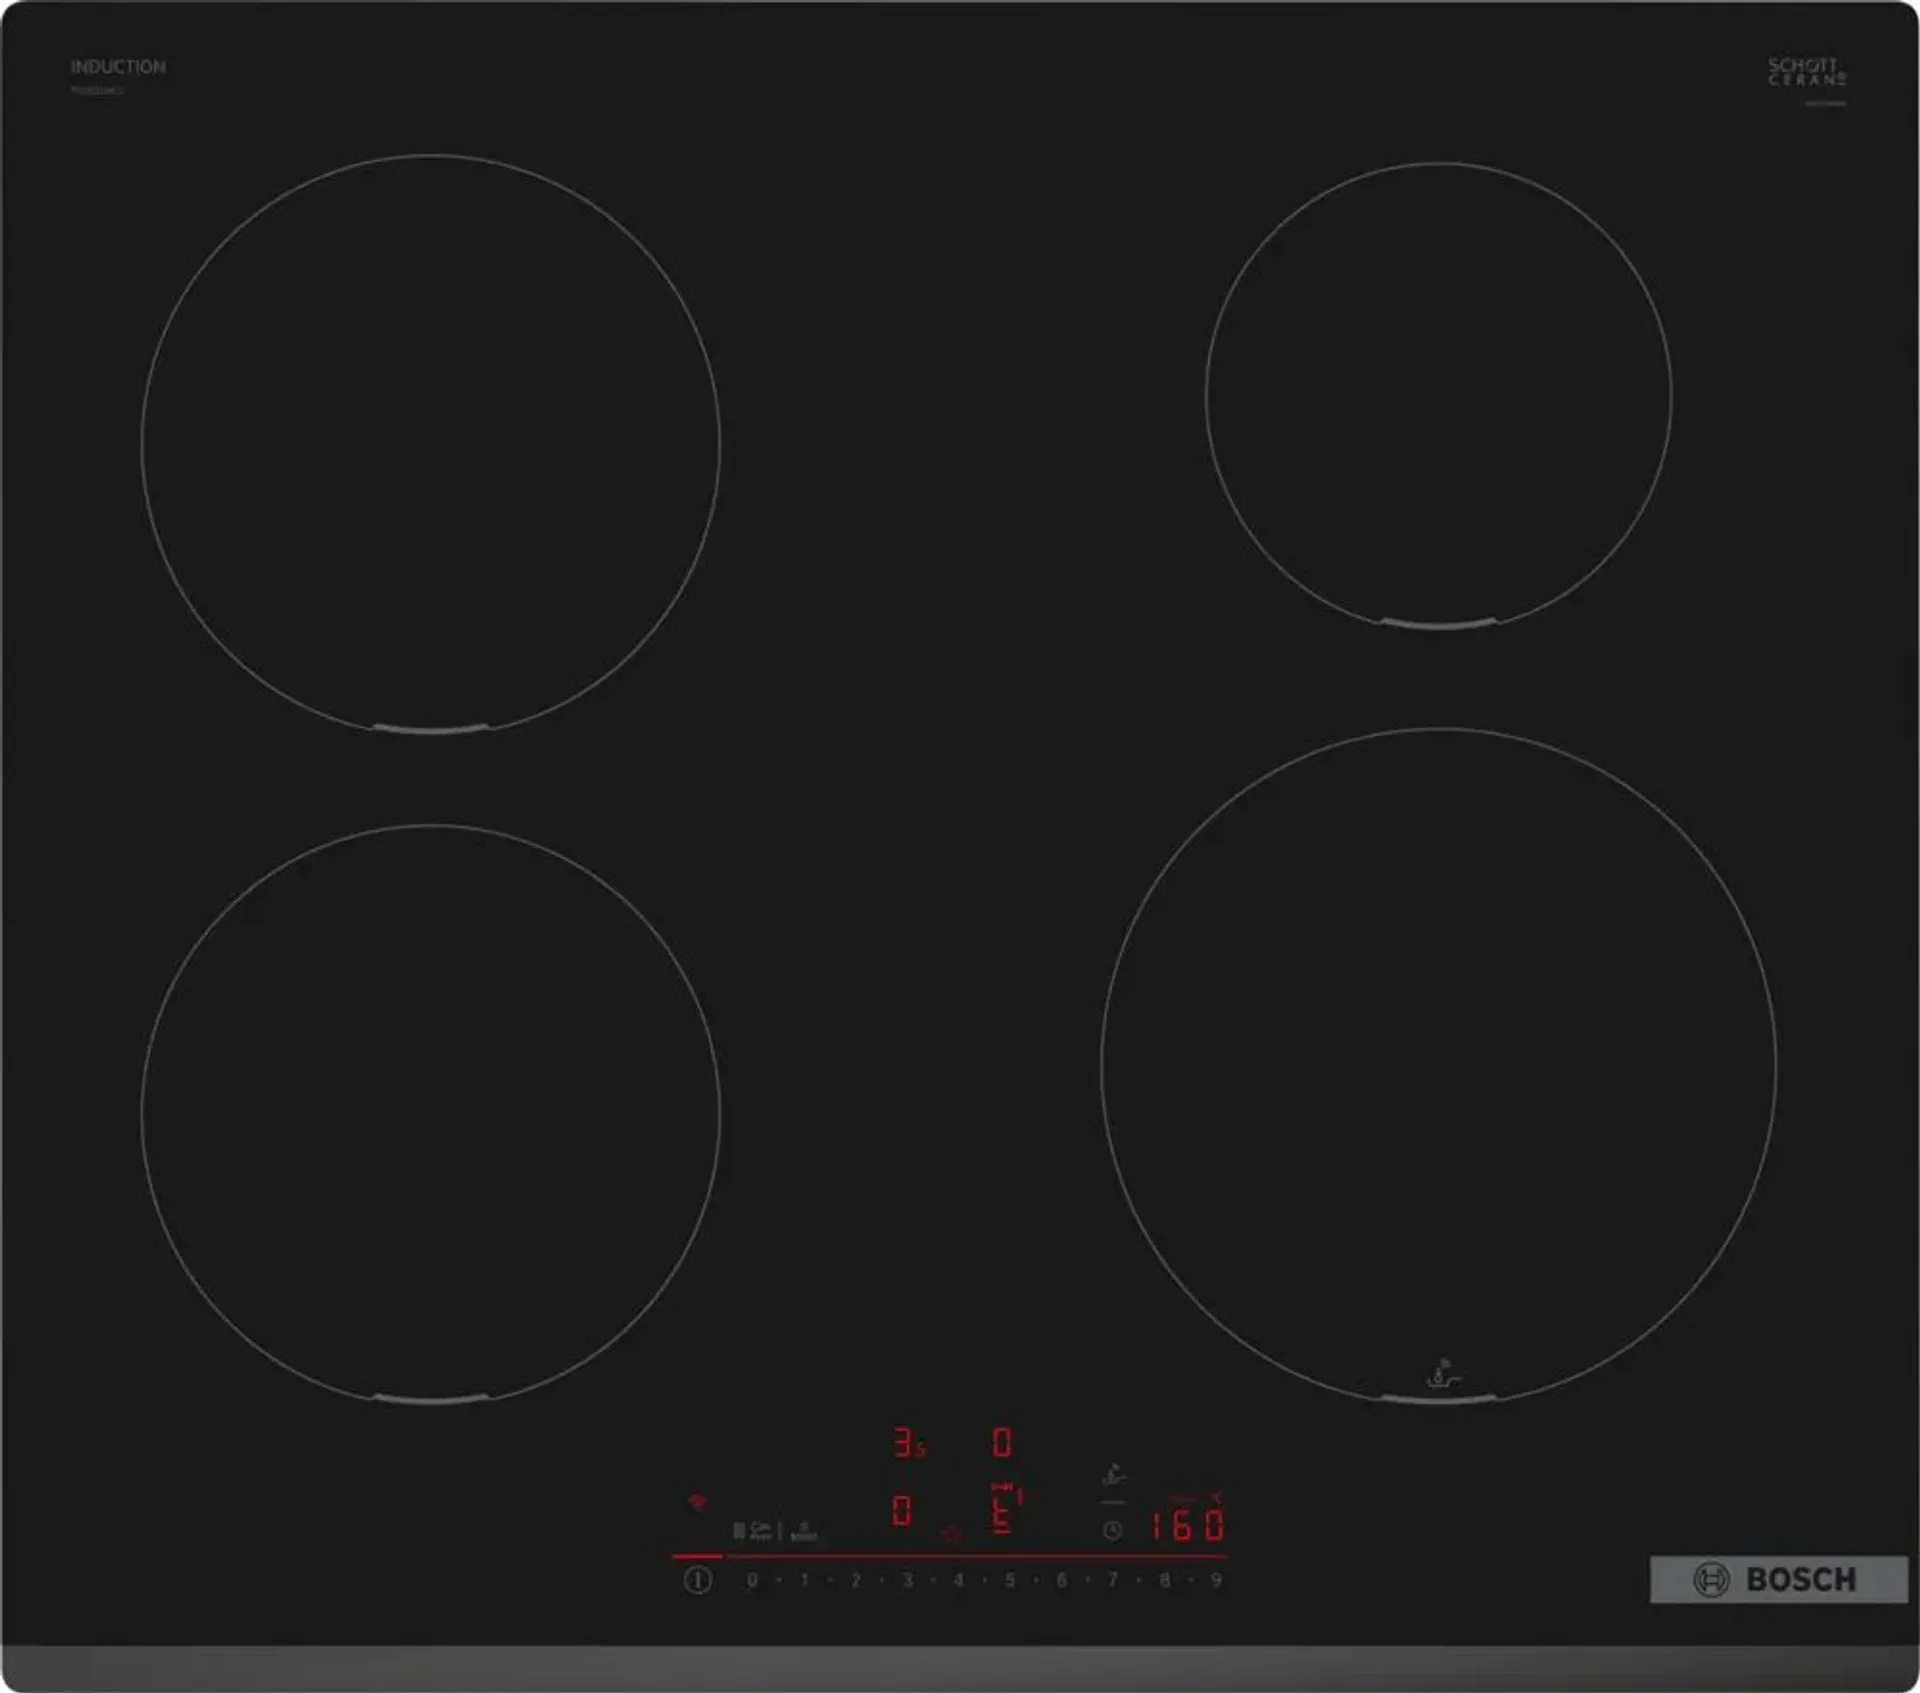Set power level 0 on the slider

click(x=752, y=1580)
